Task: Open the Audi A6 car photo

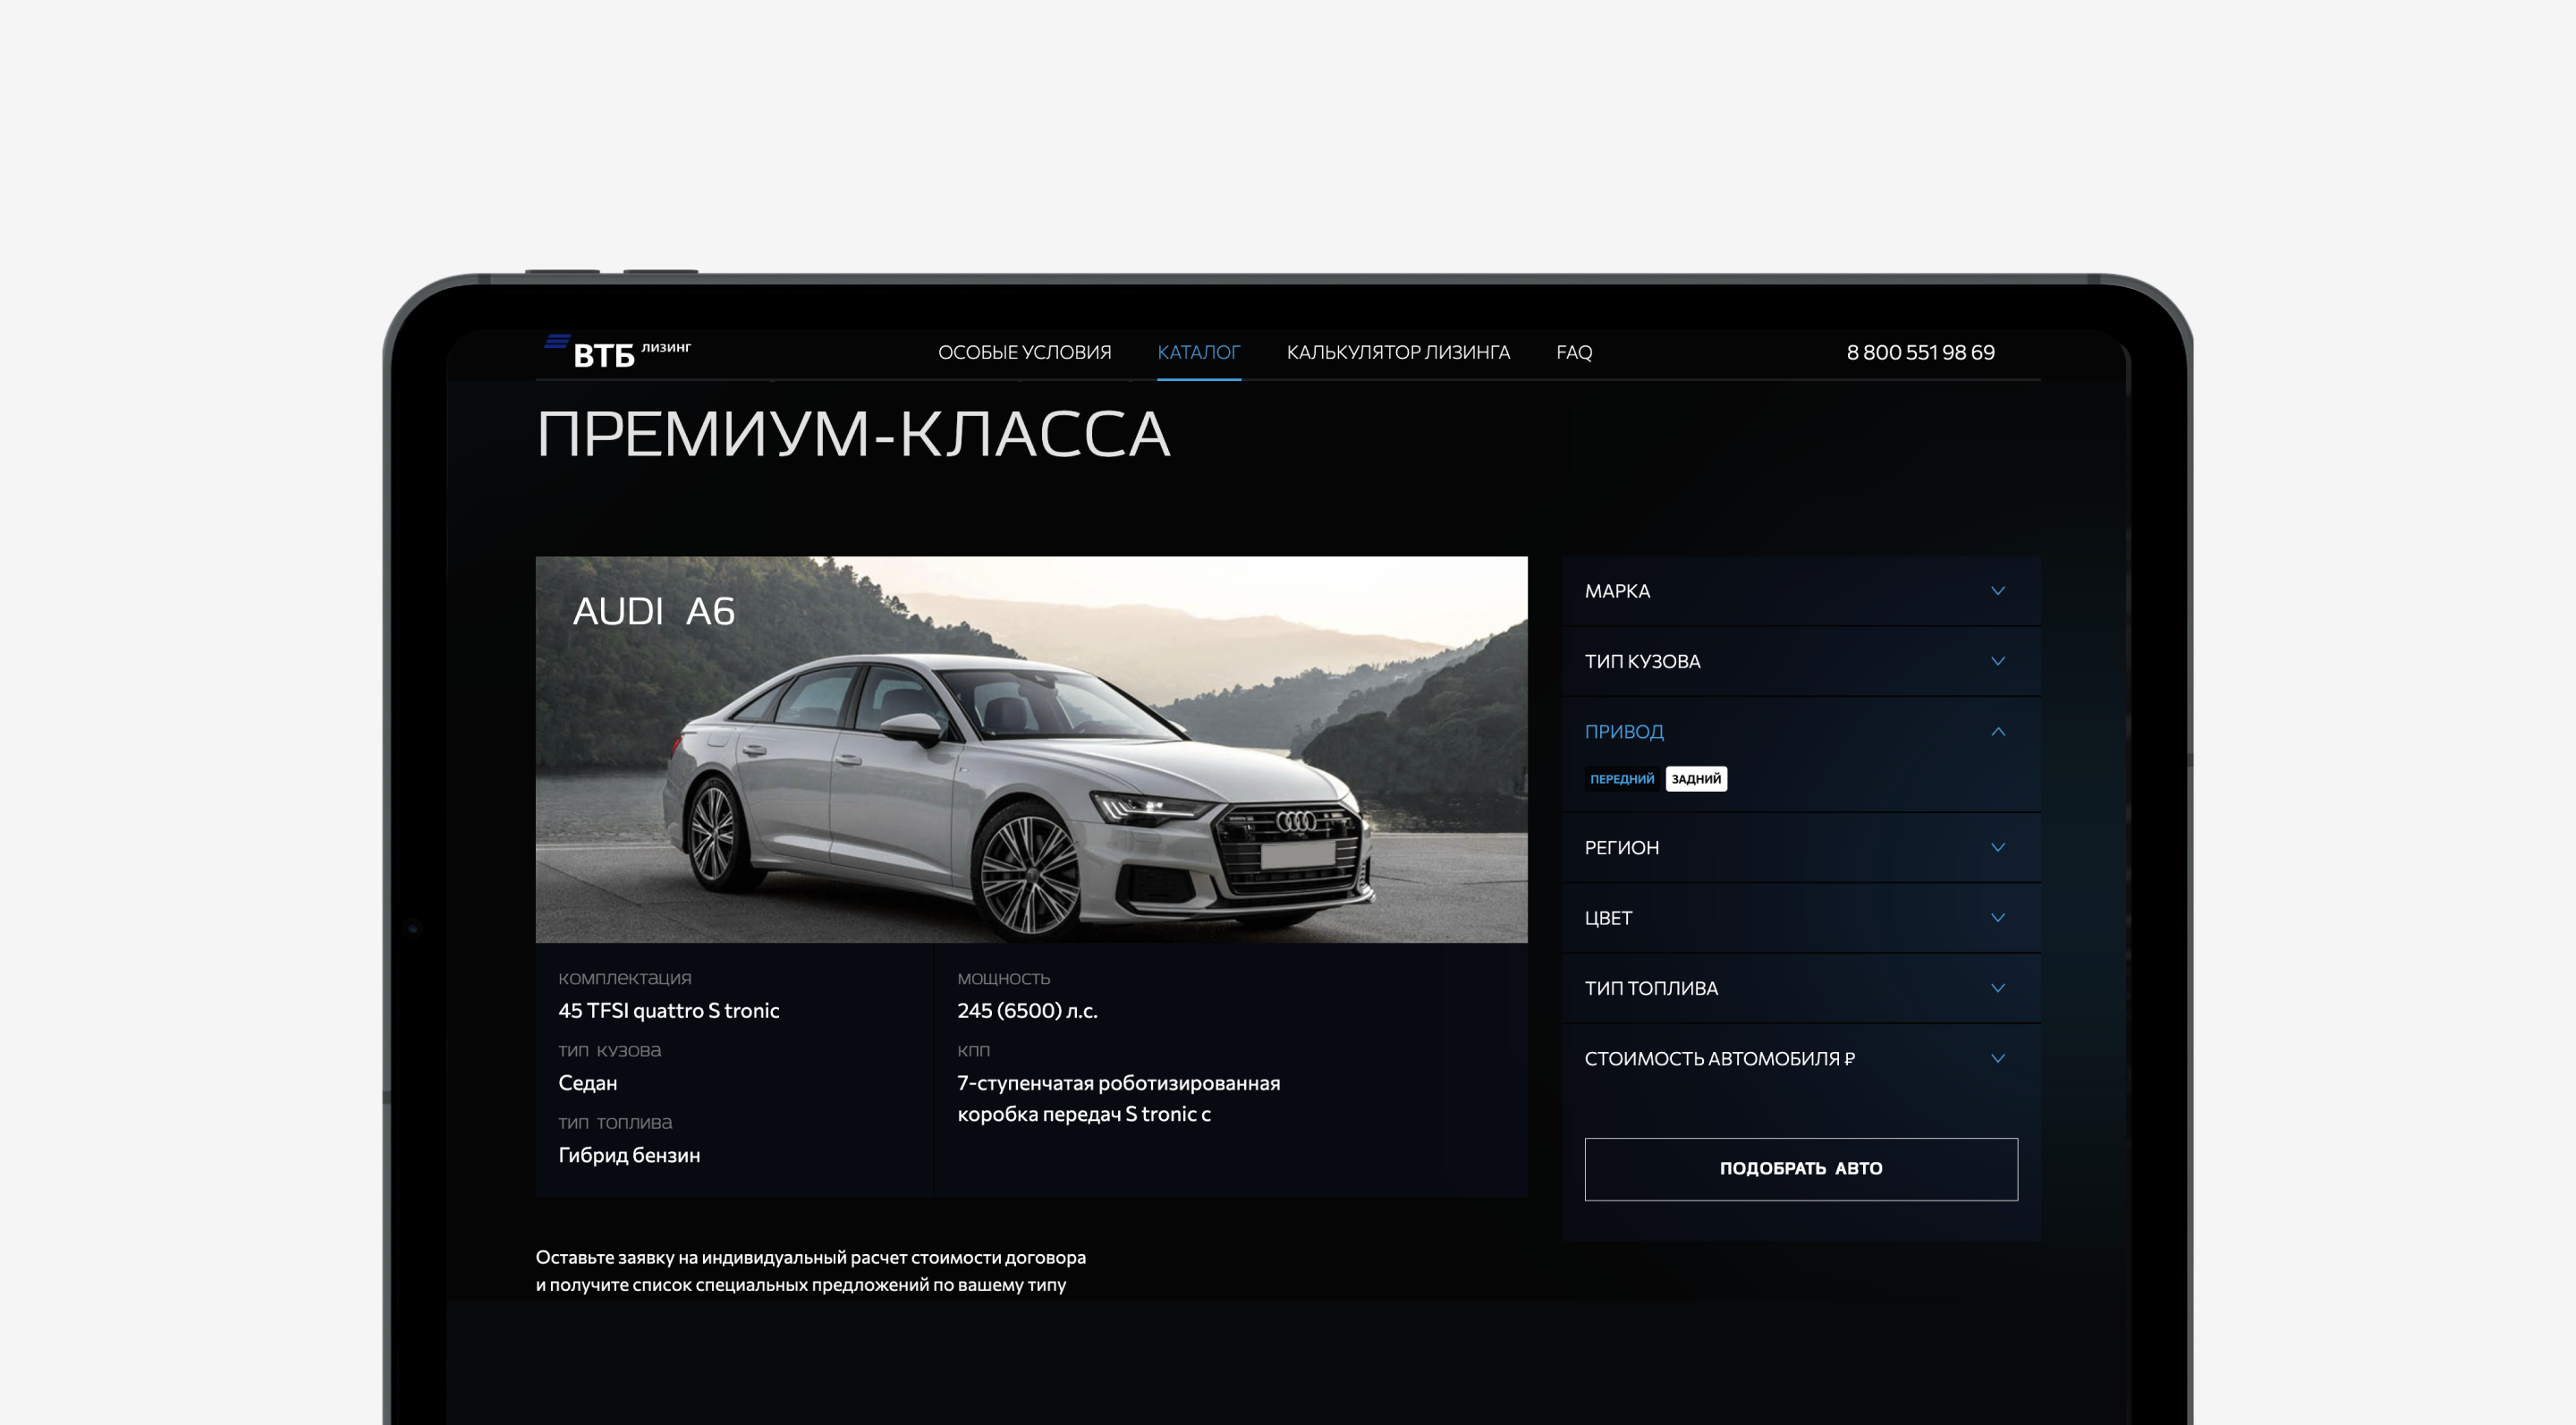Action: (1031, 749)
